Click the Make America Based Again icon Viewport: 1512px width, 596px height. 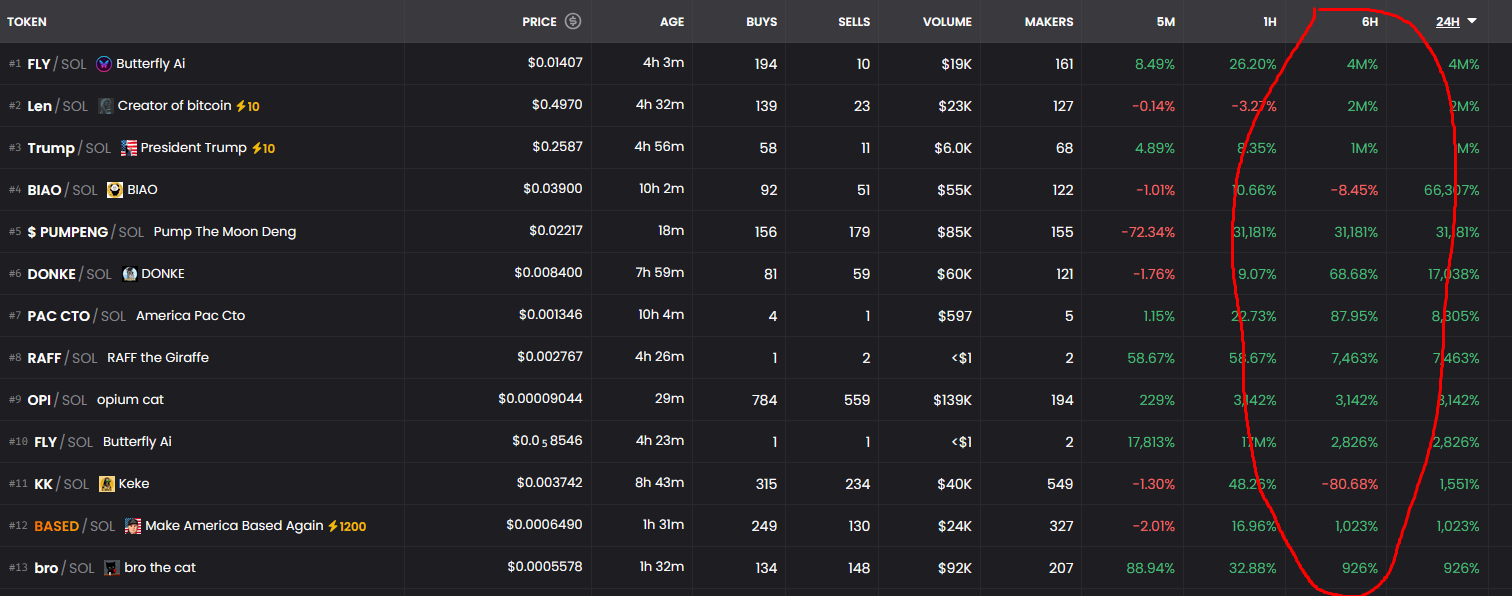(x=133, y=526)
